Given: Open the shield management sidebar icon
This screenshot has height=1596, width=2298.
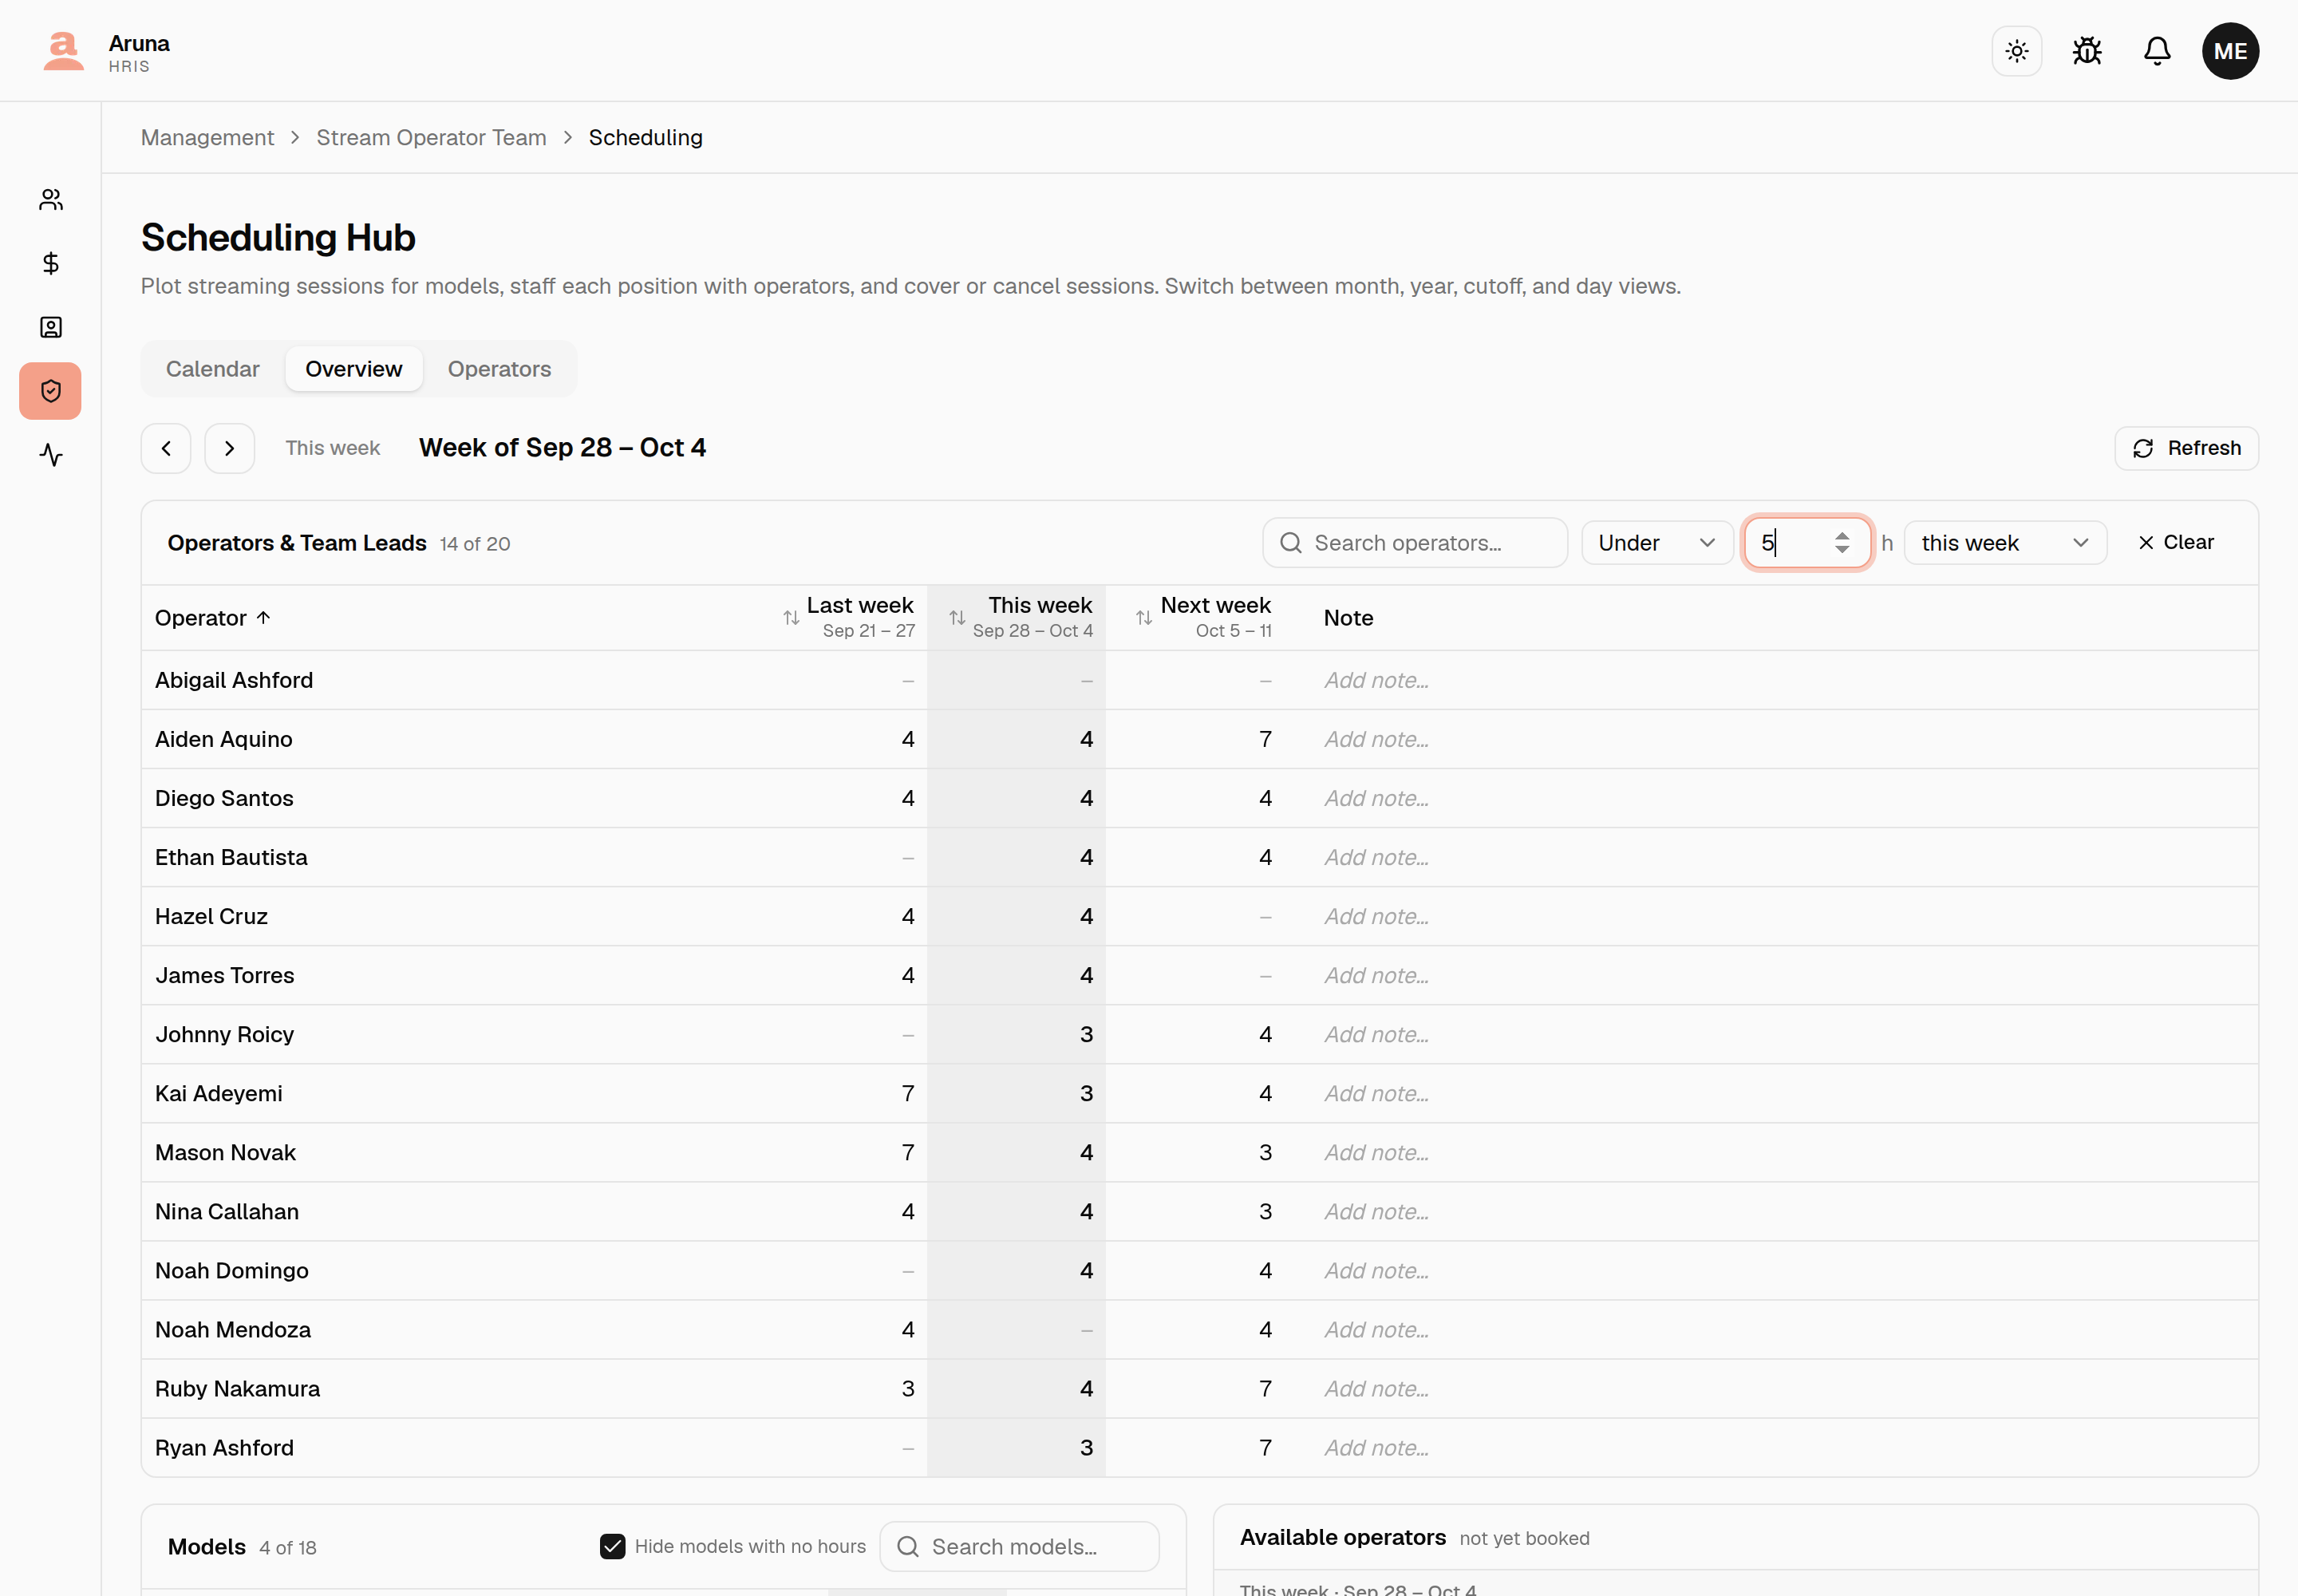Looking at the screenshot, I should 51,391.
